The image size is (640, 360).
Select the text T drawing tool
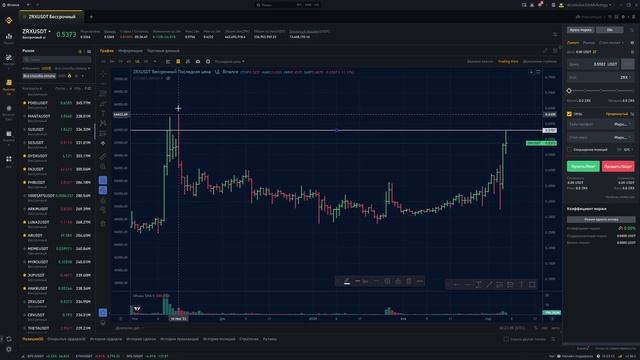103,113
